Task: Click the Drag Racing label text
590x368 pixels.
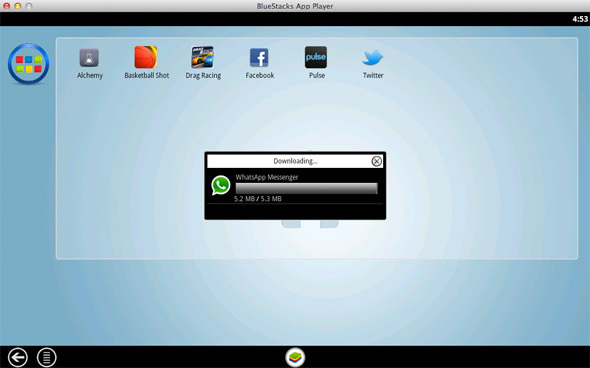Action: tap(203, 75)
